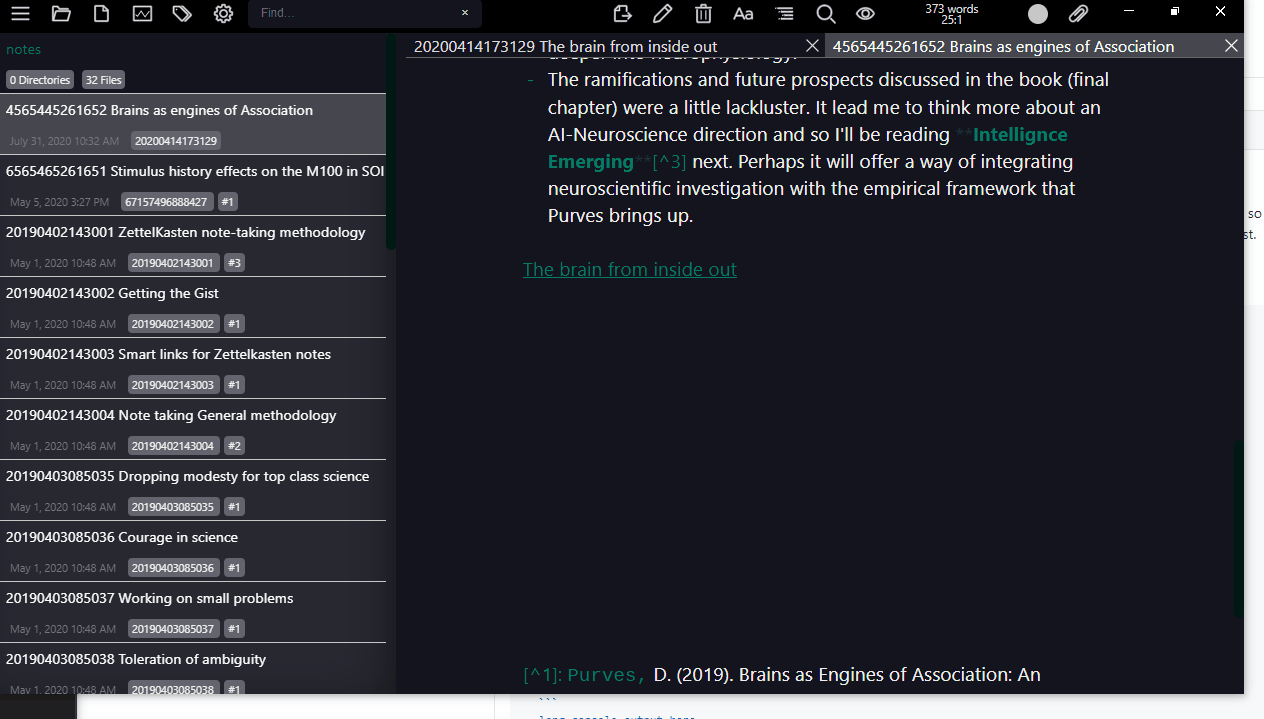Clear the Find field with the x

coord(465,13)
